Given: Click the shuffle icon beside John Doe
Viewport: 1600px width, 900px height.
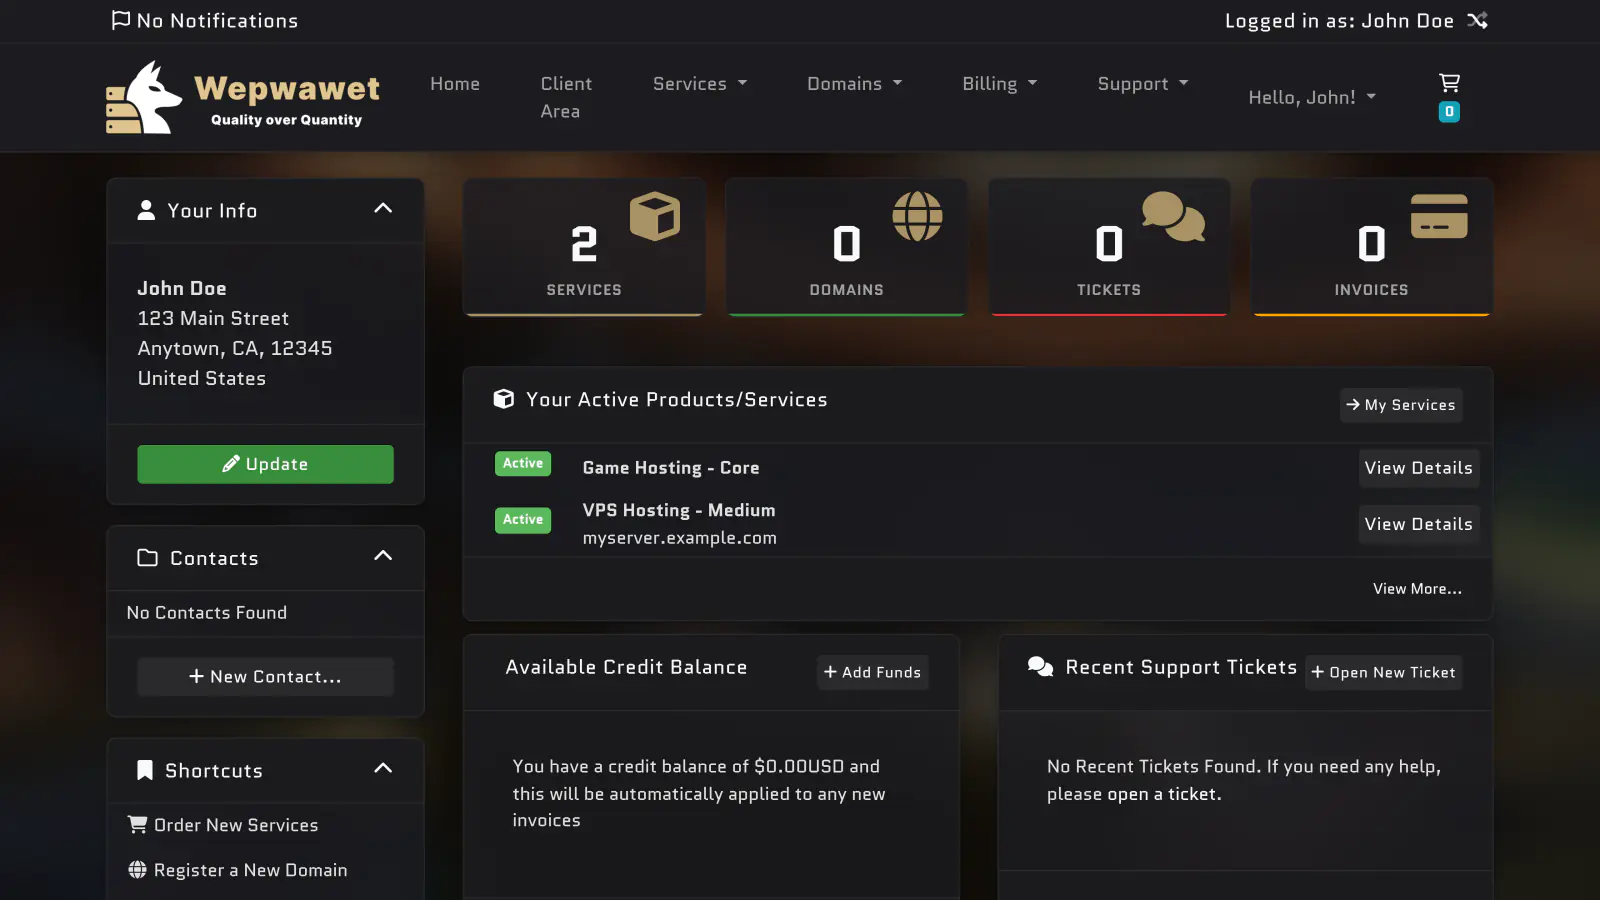Looking at the screenshot, I should click(1477, 20).
